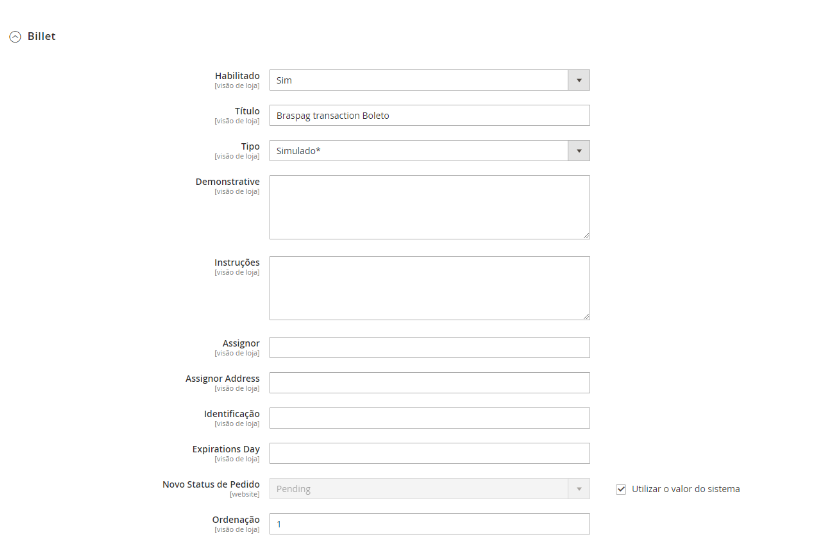Click the Ordenação input field
Viewport: 818px width, 544px height.
(429, 524)
